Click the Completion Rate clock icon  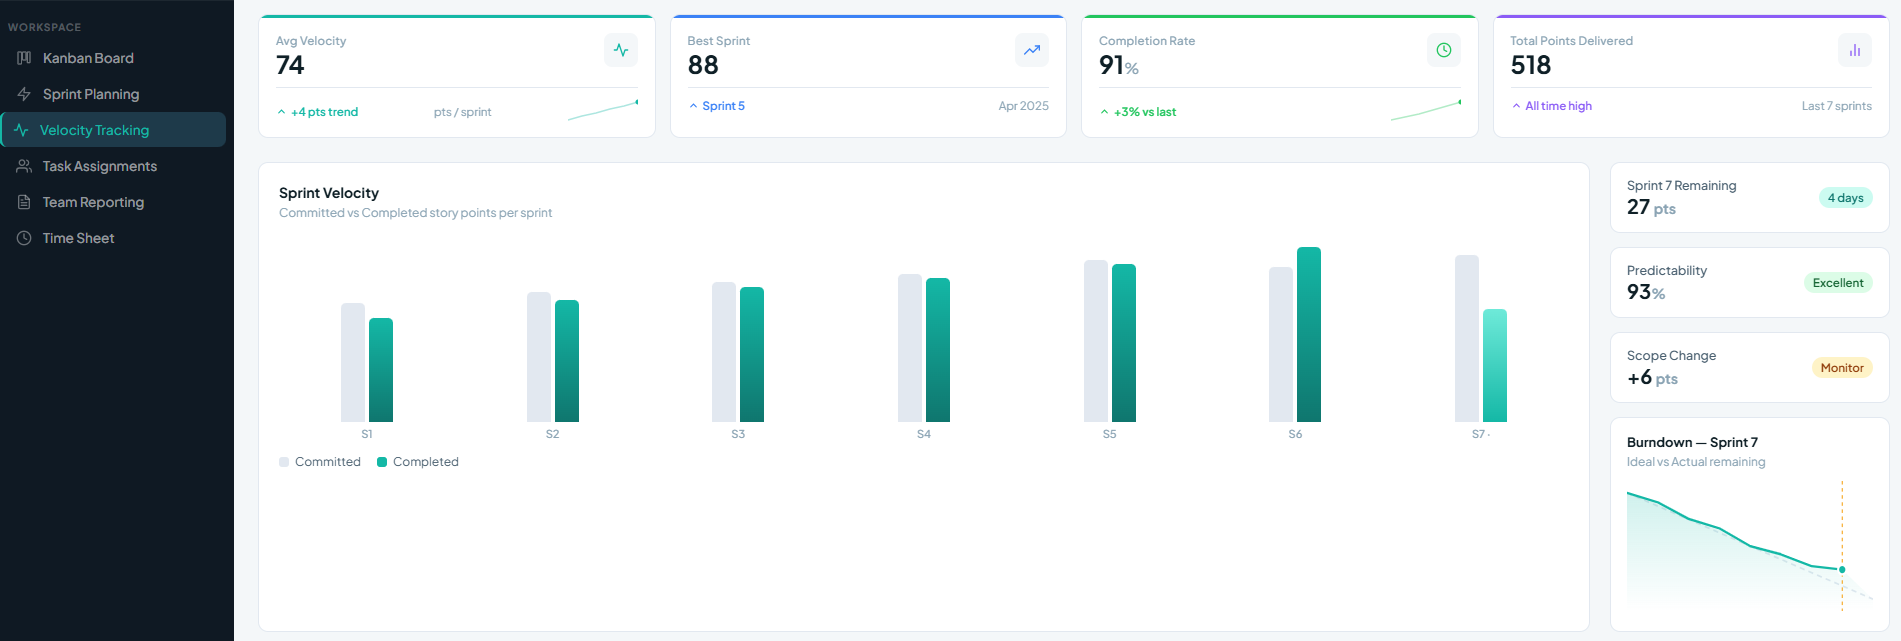point(1443,50)
